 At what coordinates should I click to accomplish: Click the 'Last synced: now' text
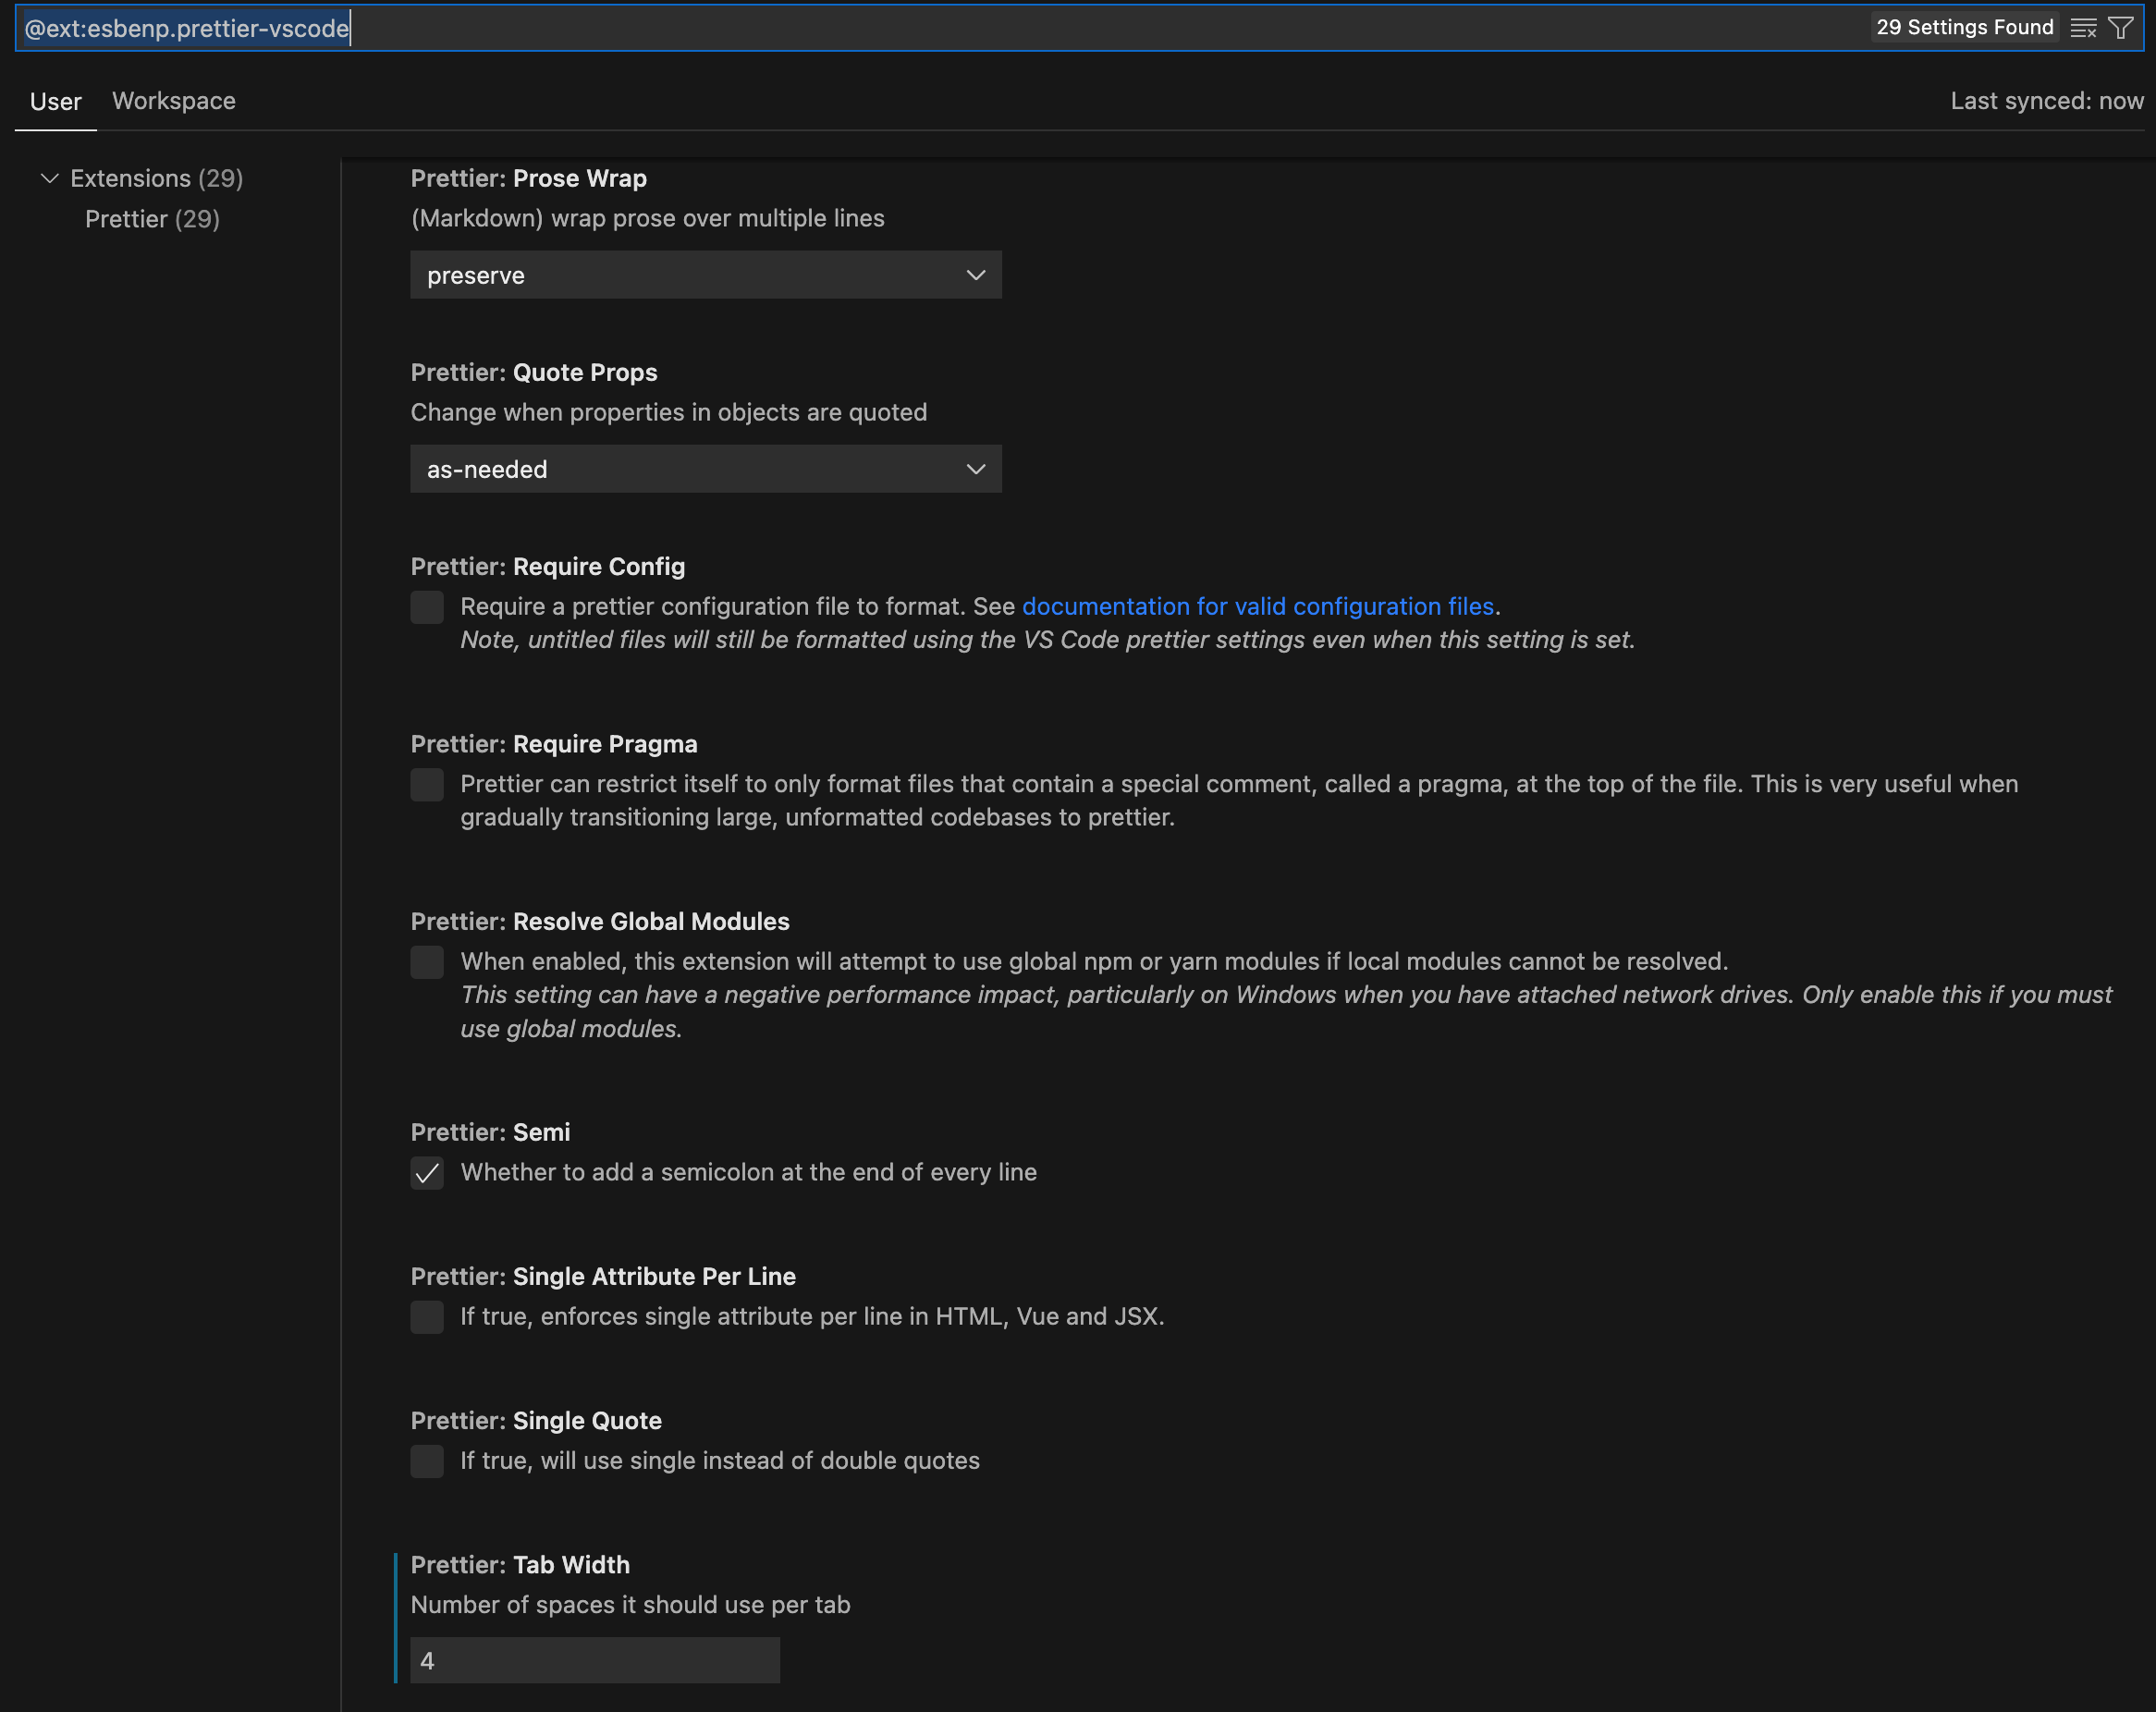(2047, 101)
